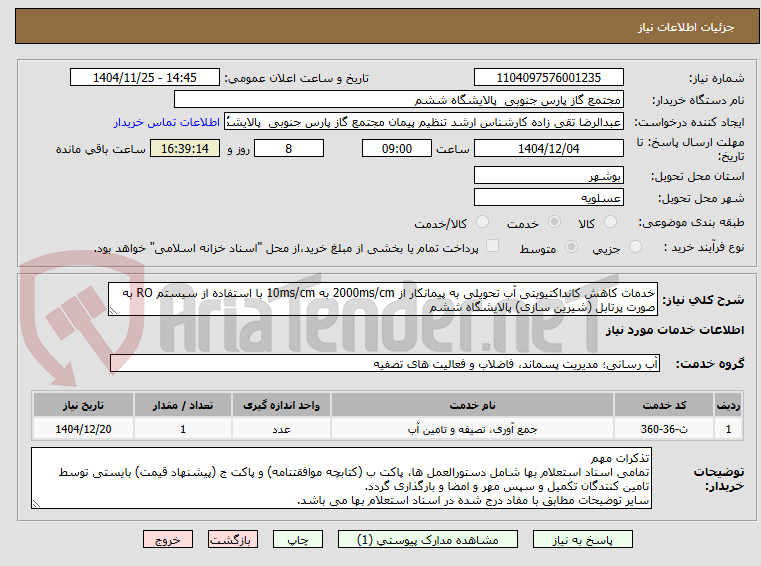Click the ردیف column header
Viewport: 761px width, 566px height.
pos(728,405)
